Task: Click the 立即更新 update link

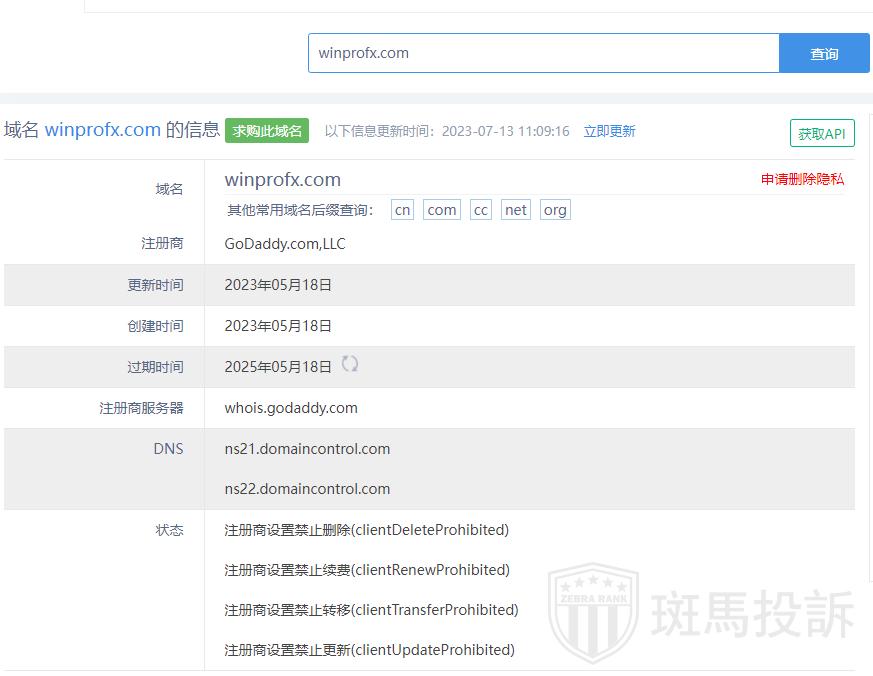Action: point(609,131)
